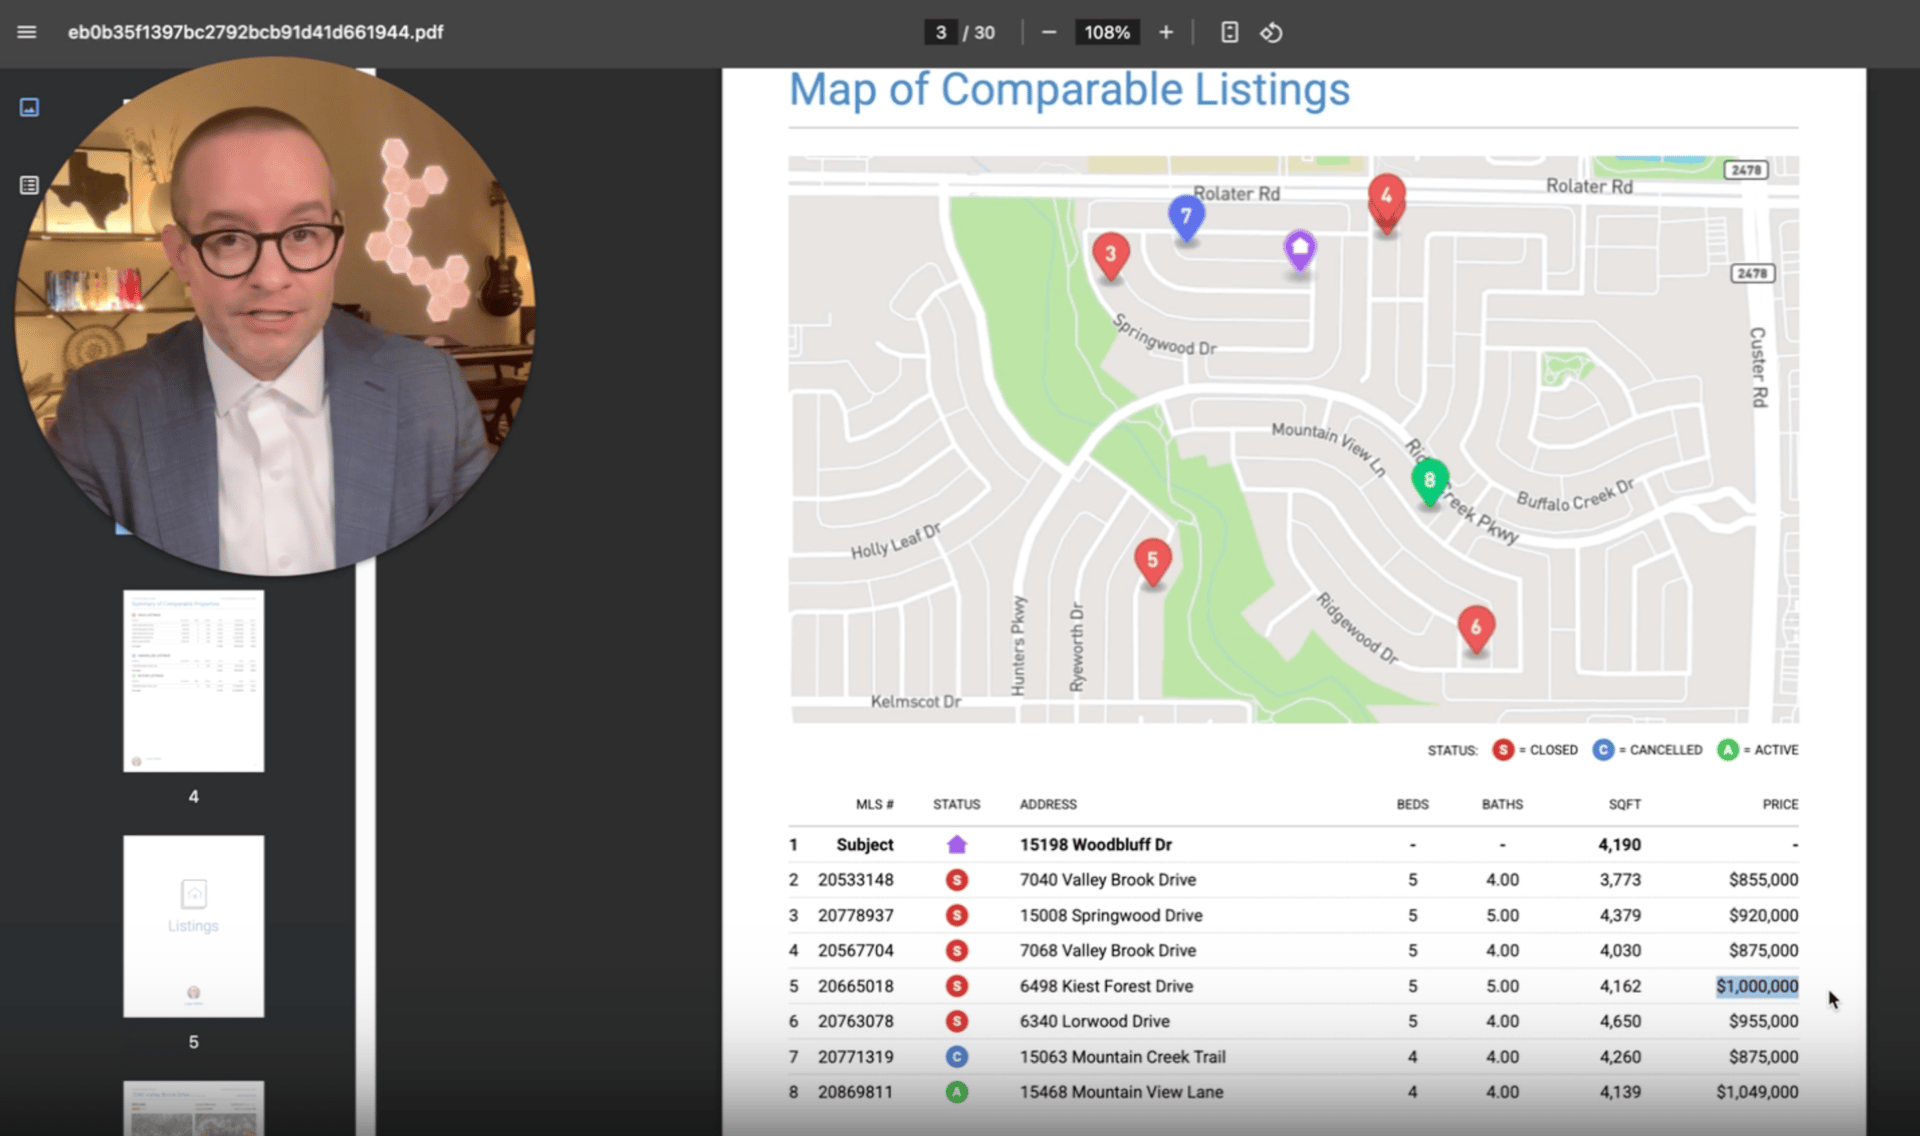Click the highlighted $1,000,000 price
Screen dimensions: 1920x1136
1757,986
